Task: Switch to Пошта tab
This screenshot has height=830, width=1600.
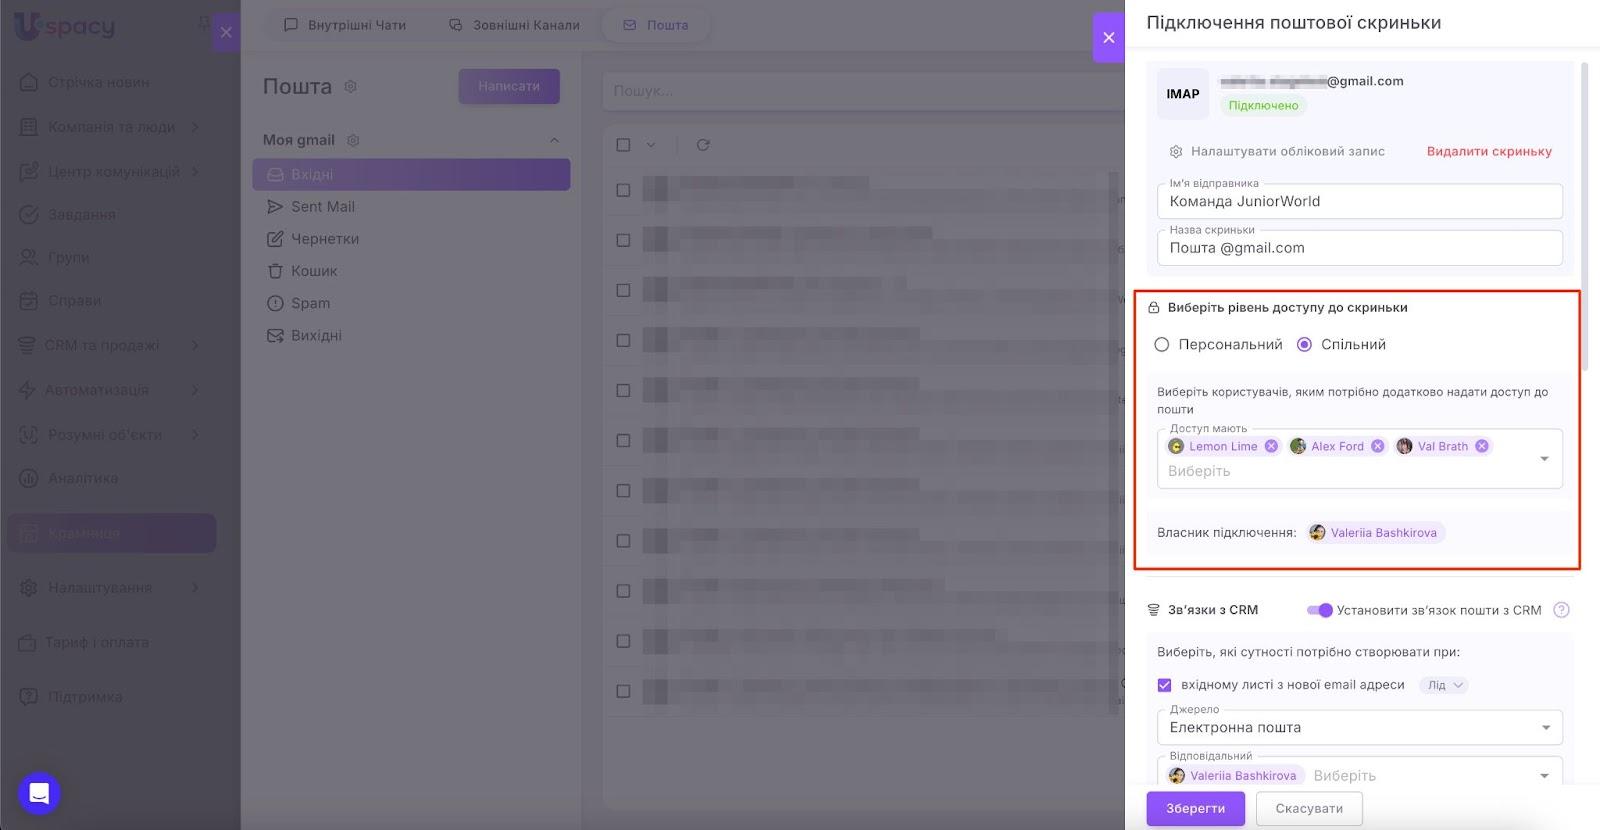Action: [x=656, y=25]
